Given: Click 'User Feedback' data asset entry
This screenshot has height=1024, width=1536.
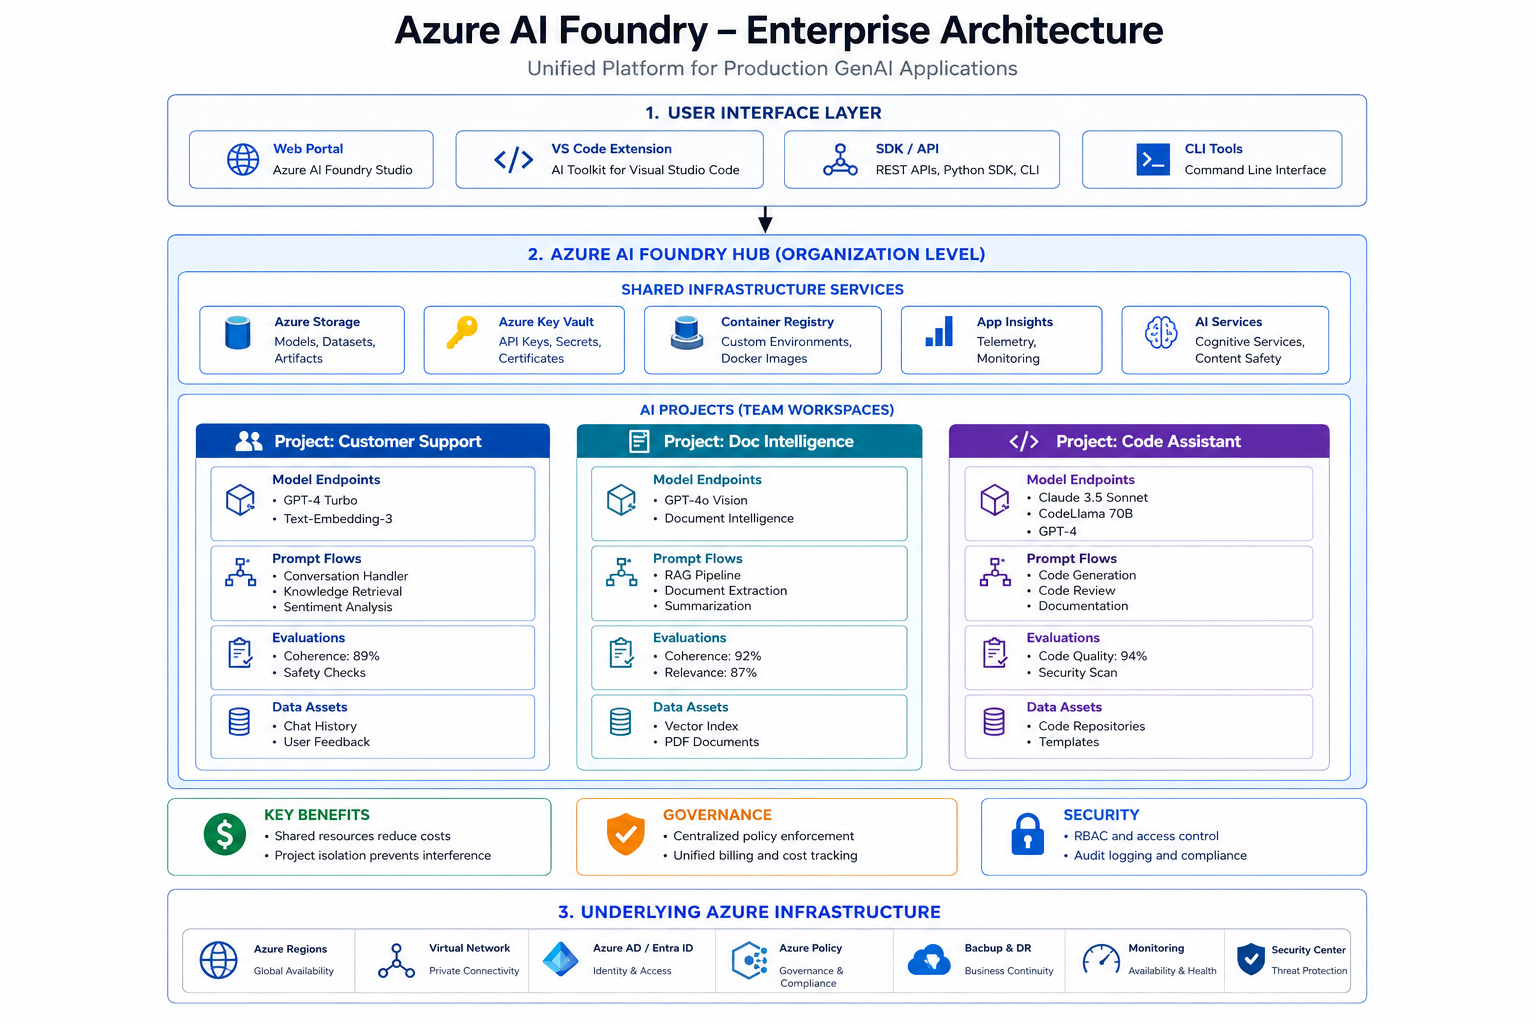Looking at the screenshot, I should (327, 743).
